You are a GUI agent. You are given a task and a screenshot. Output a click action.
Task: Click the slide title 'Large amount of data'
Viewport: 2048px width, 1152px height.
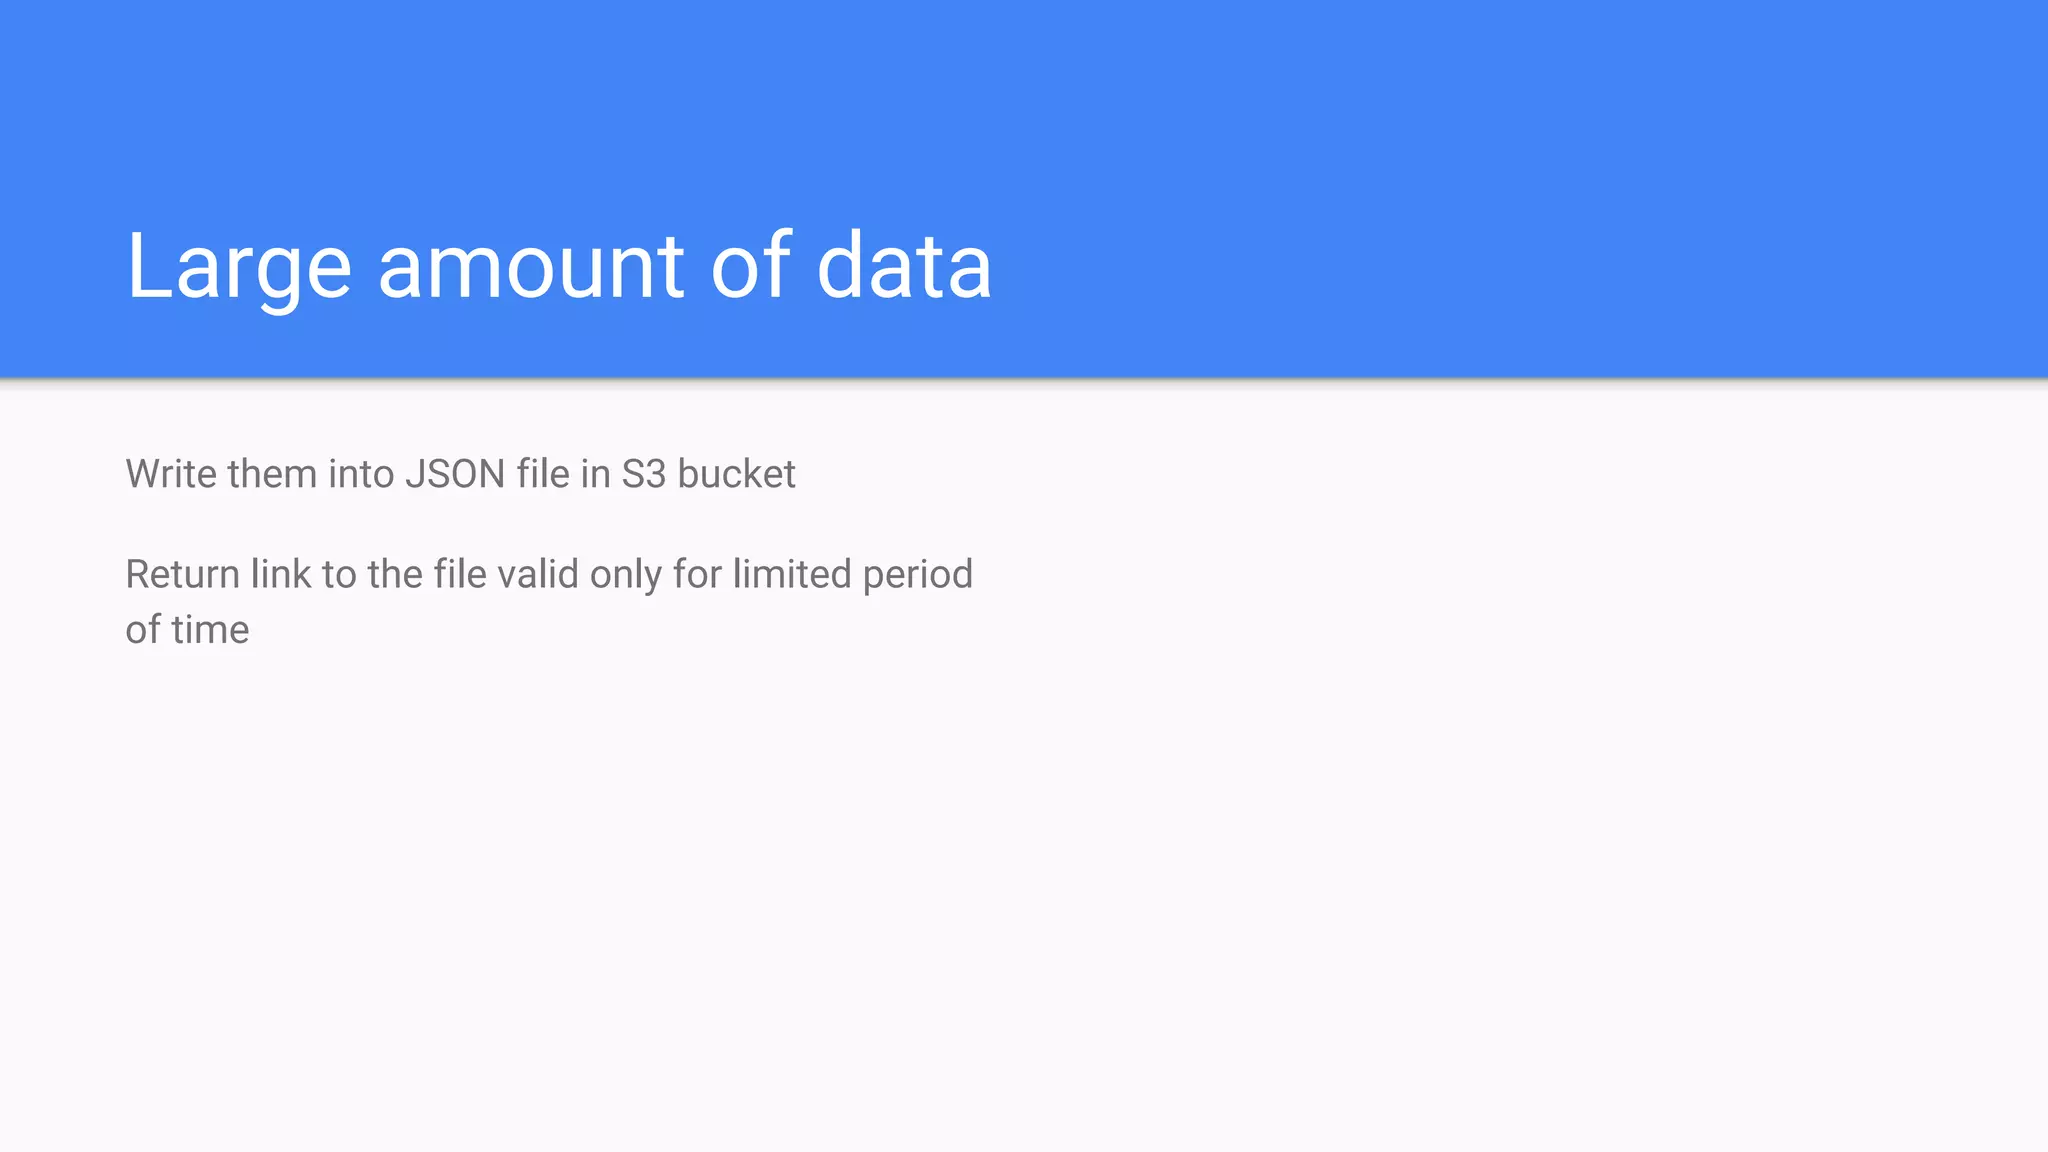point(558,266)
